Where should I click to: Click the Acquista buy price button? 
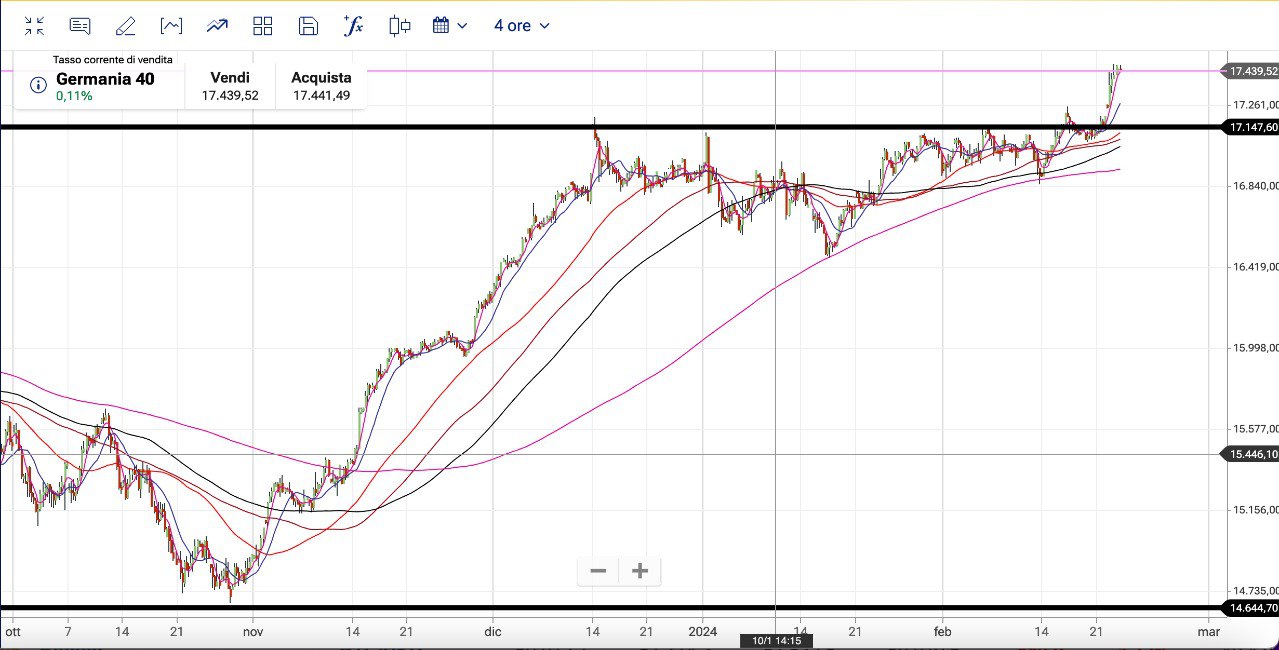click(321, 86)
